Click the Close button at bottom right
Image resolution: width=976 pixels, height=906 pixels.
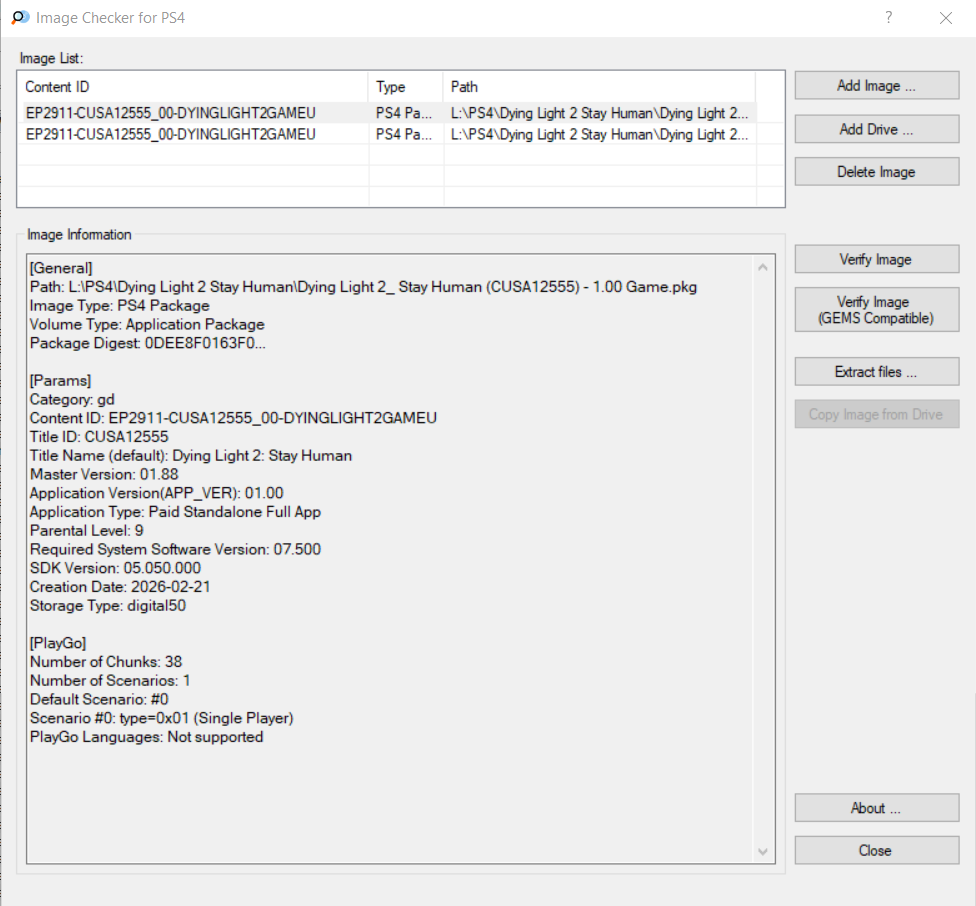pyautogui.click(x=876, y=850)
